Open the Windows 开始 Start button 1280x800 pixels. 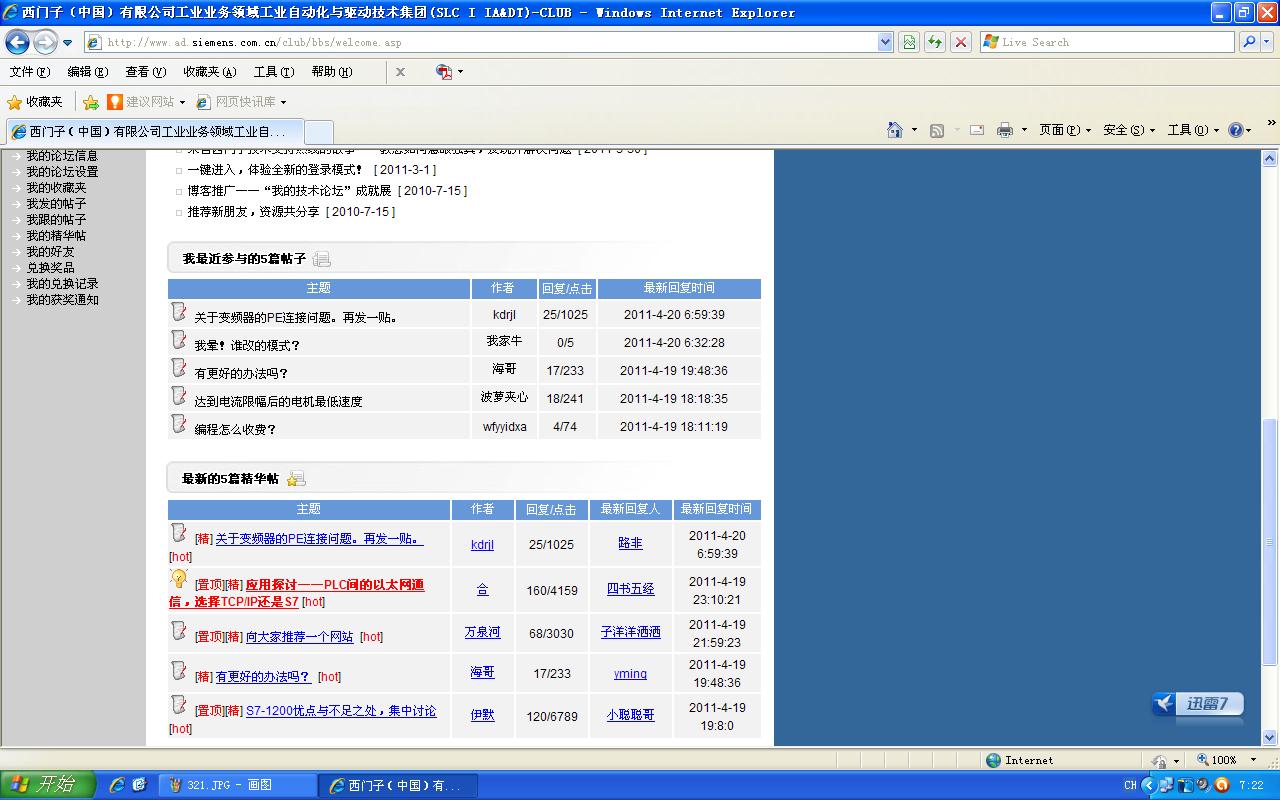[48, 785]
